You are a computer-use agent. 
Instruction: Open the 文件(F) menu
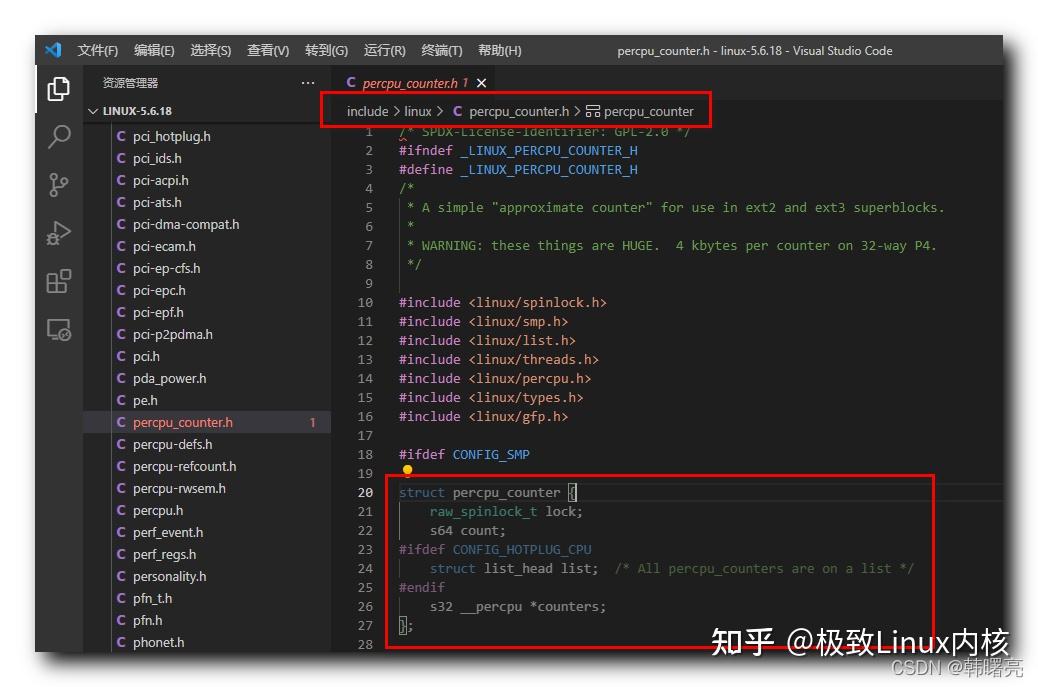[x=96, y=49]
